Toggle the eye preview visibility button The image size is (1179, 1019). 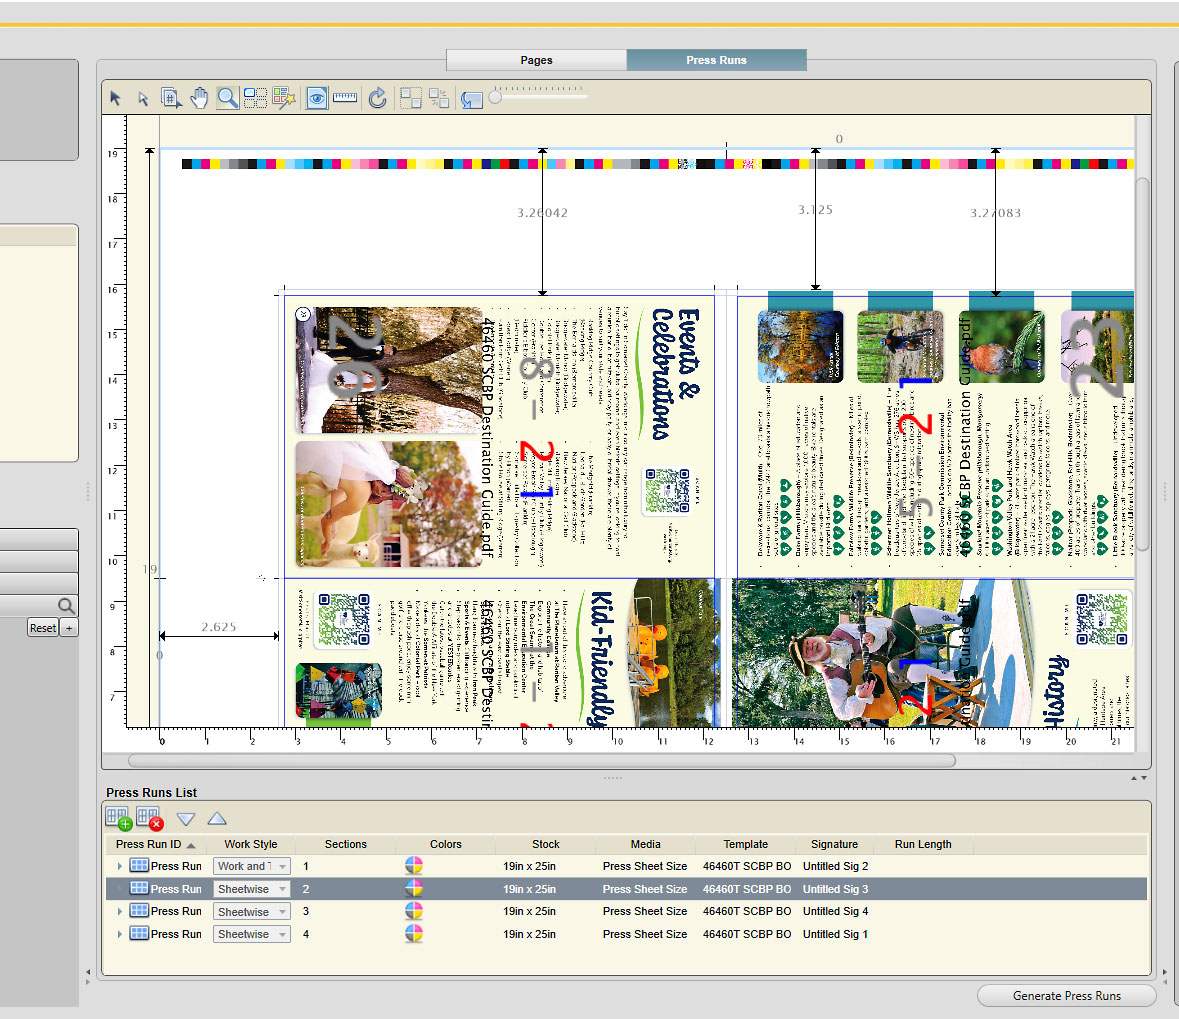pos(317,98)
